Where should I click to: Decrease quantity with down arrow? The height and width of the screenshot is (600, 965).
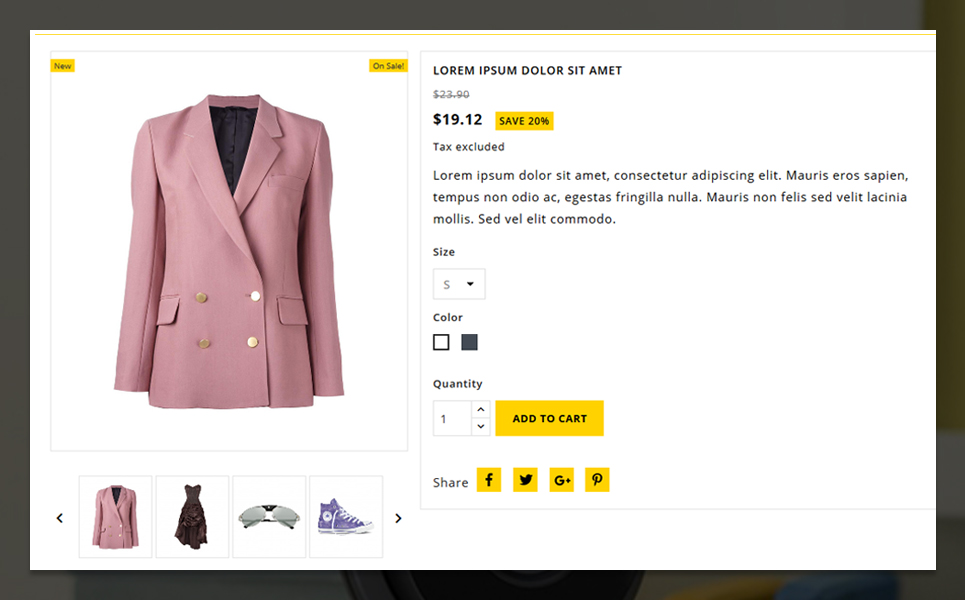coord(481,427)
